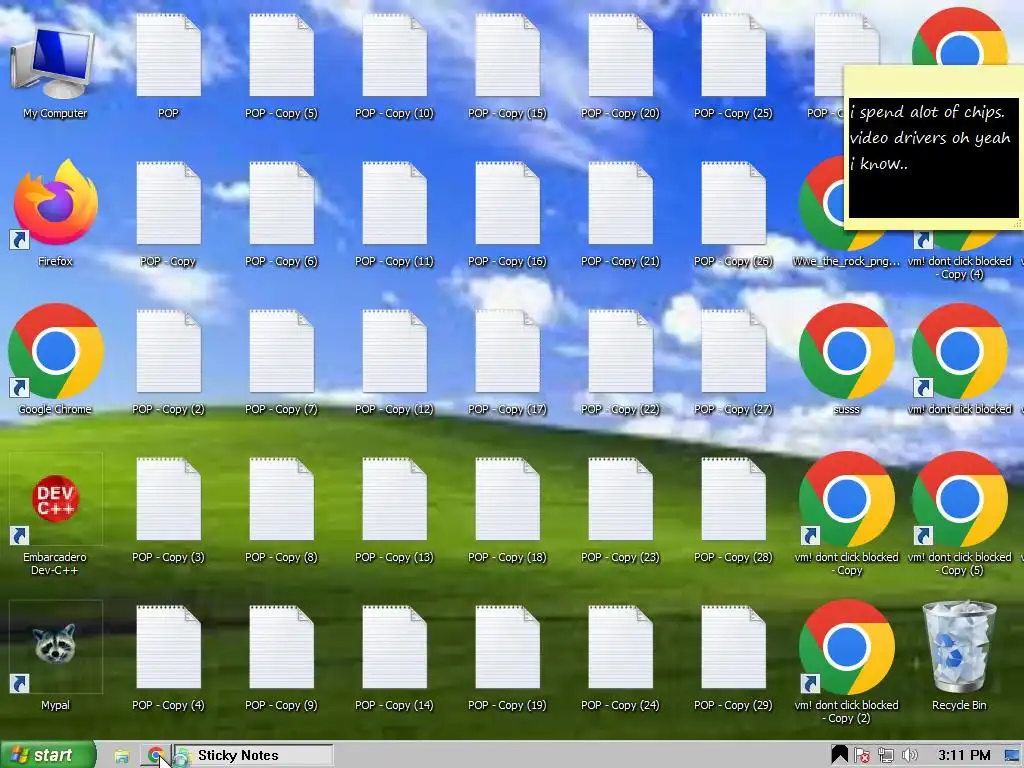Launch Chrome from the Quick Launch bar
Screen dimensions: 1024x768
click(x=155, y=756)
